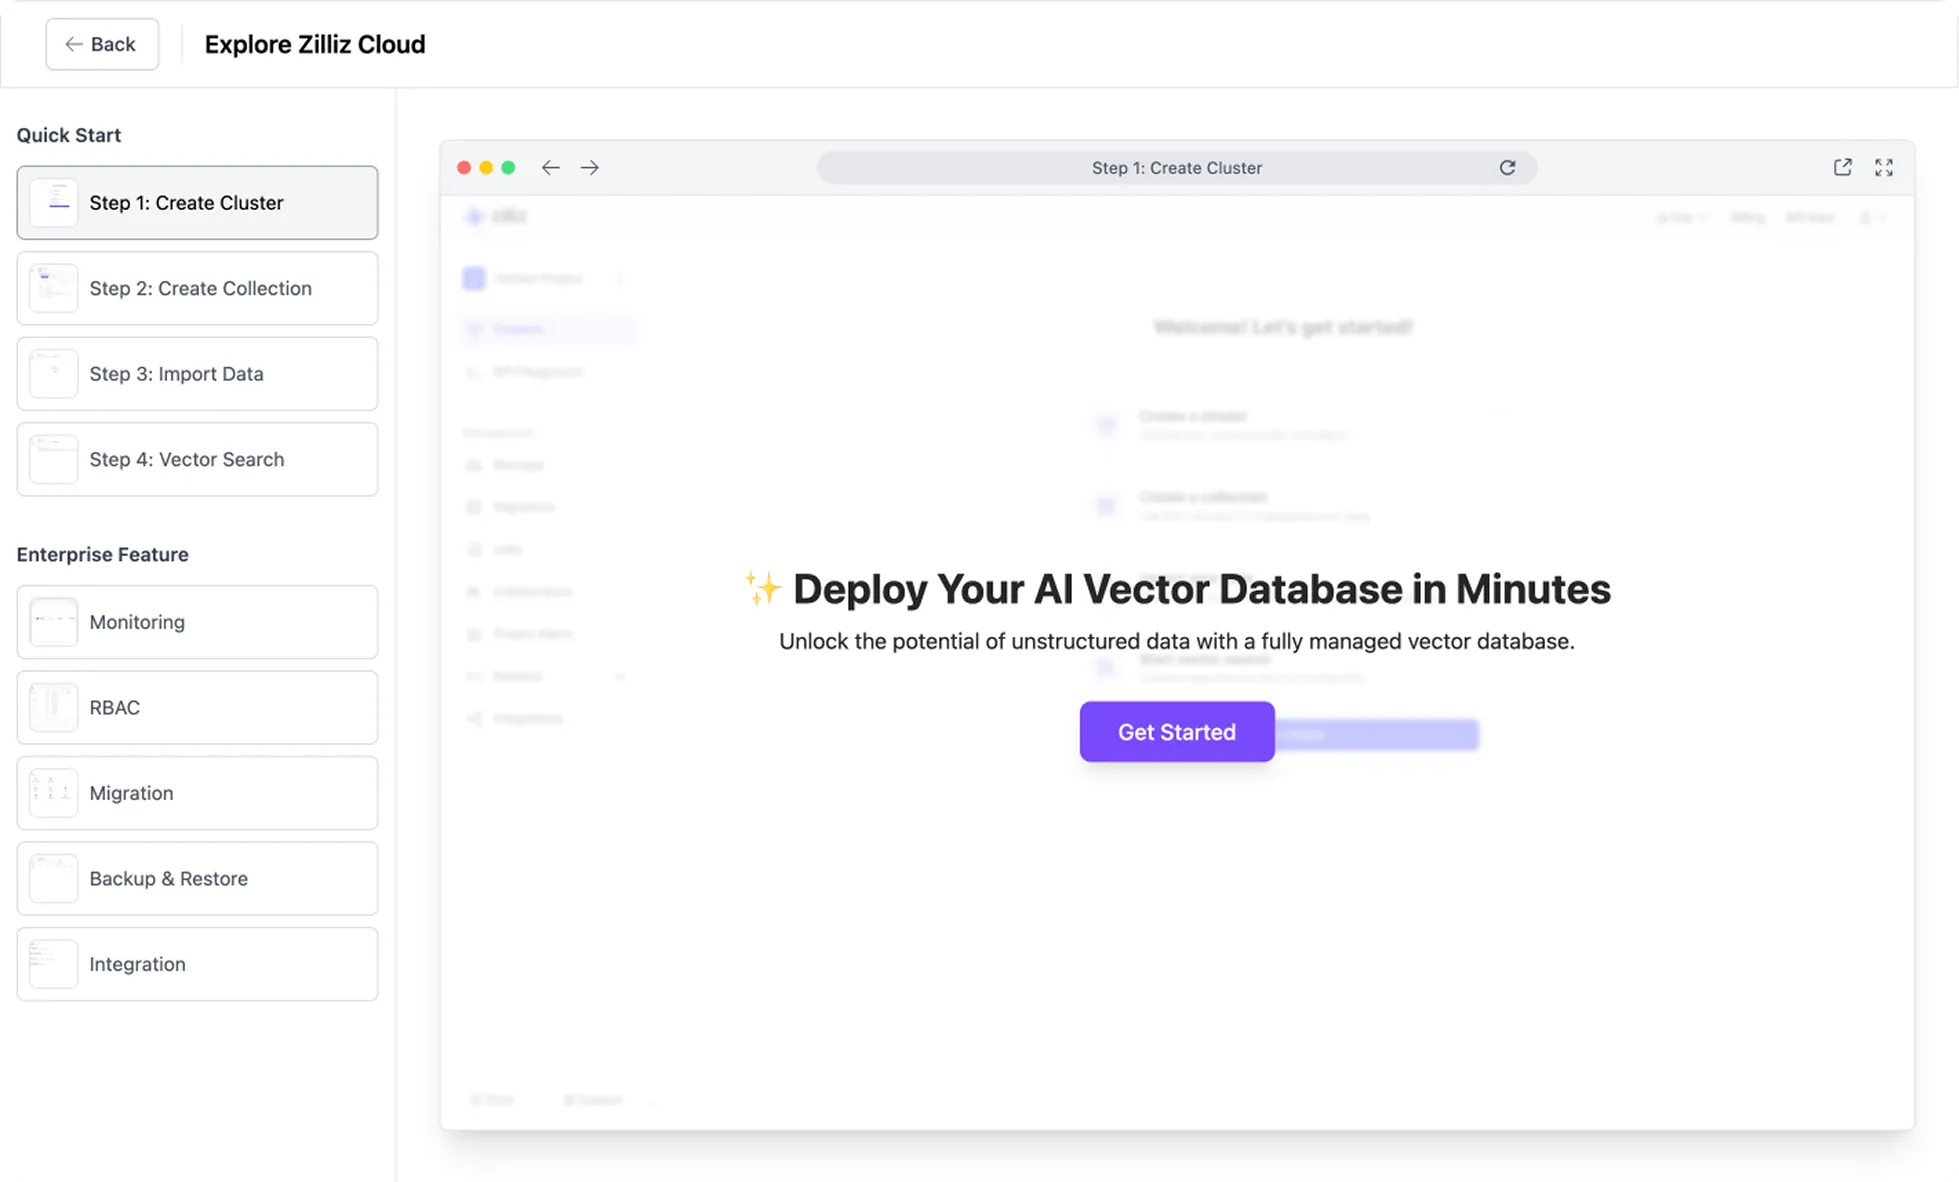
Task: Click the reload icon in address bar
Action: pos(1507,168)
